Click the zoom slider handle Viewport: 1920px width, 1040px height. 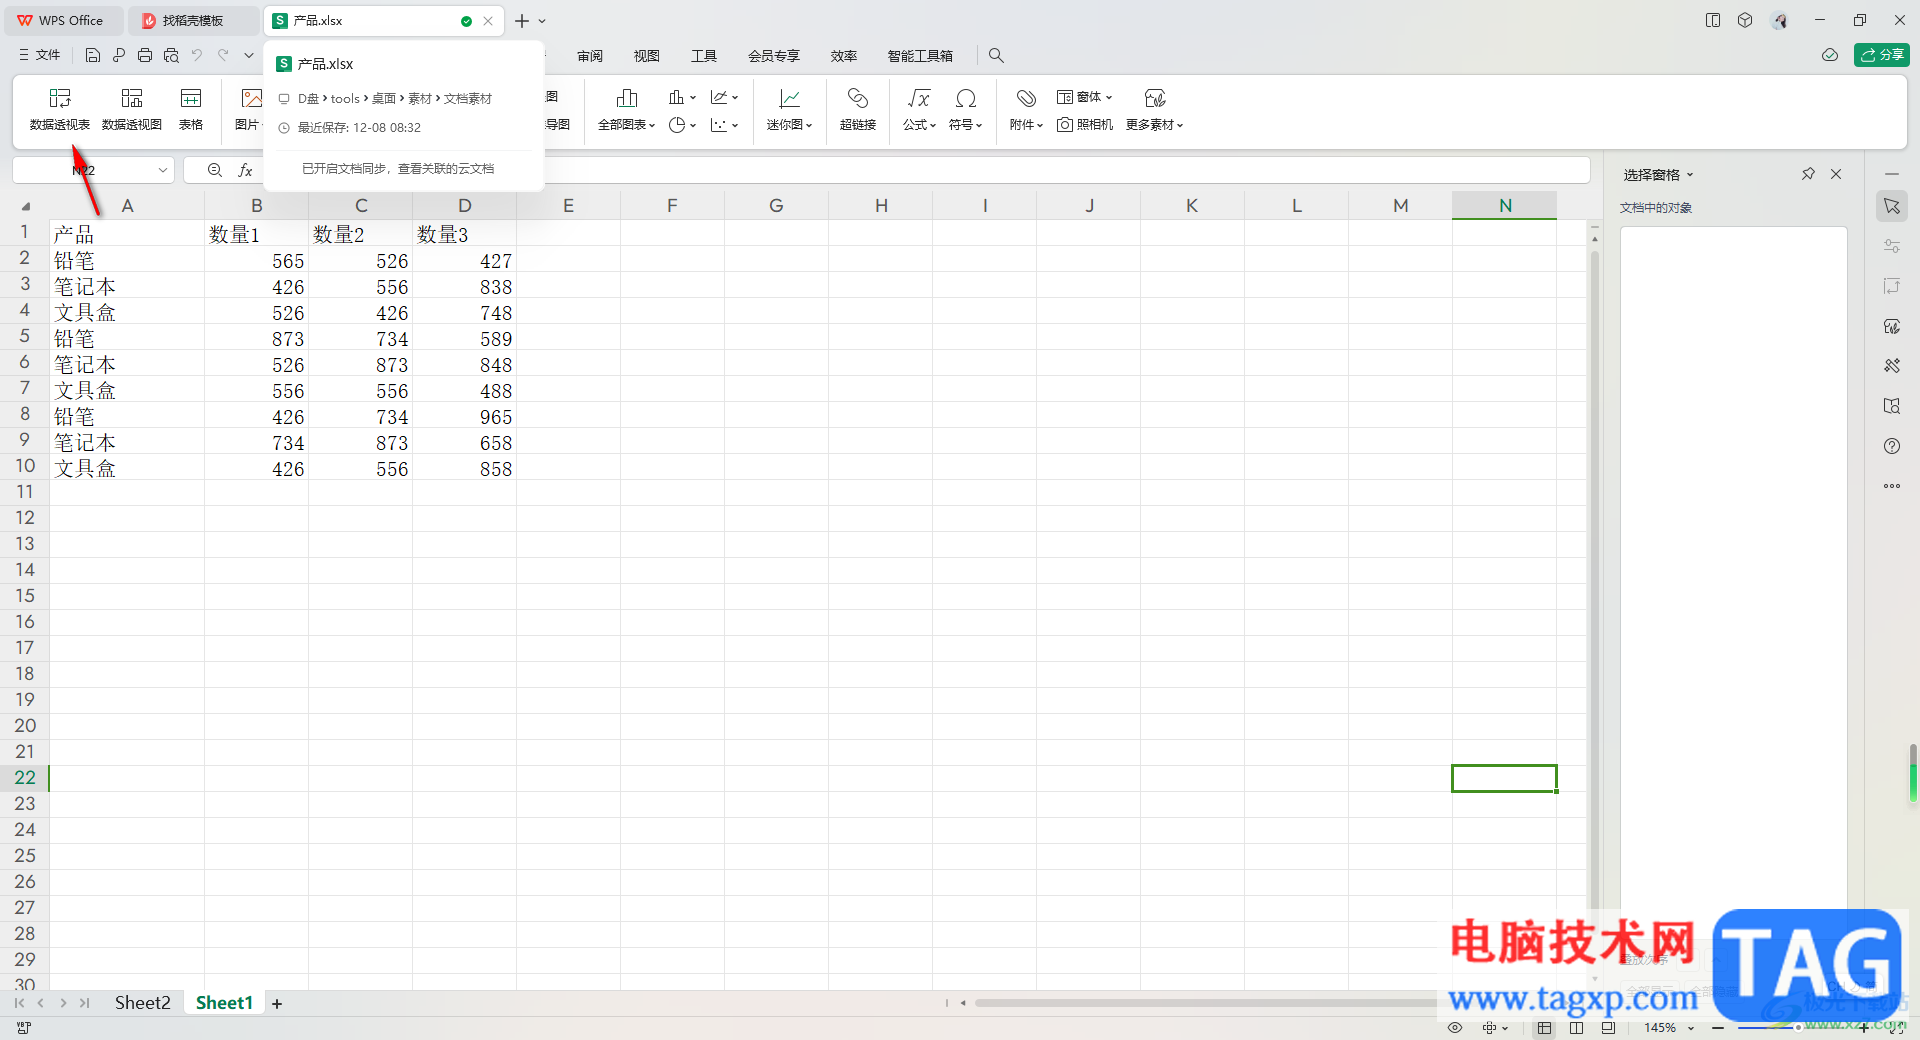click(x=1798, y=1027)
